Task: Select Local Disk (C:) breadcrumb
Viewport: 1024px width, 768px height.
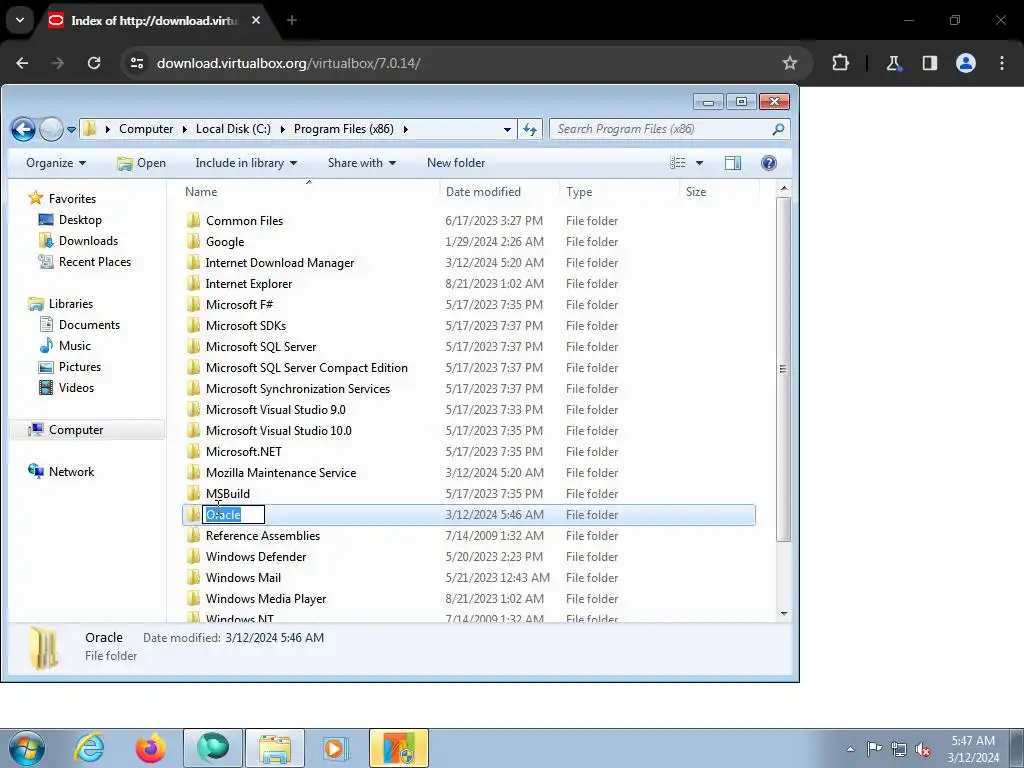Action: 233,129
